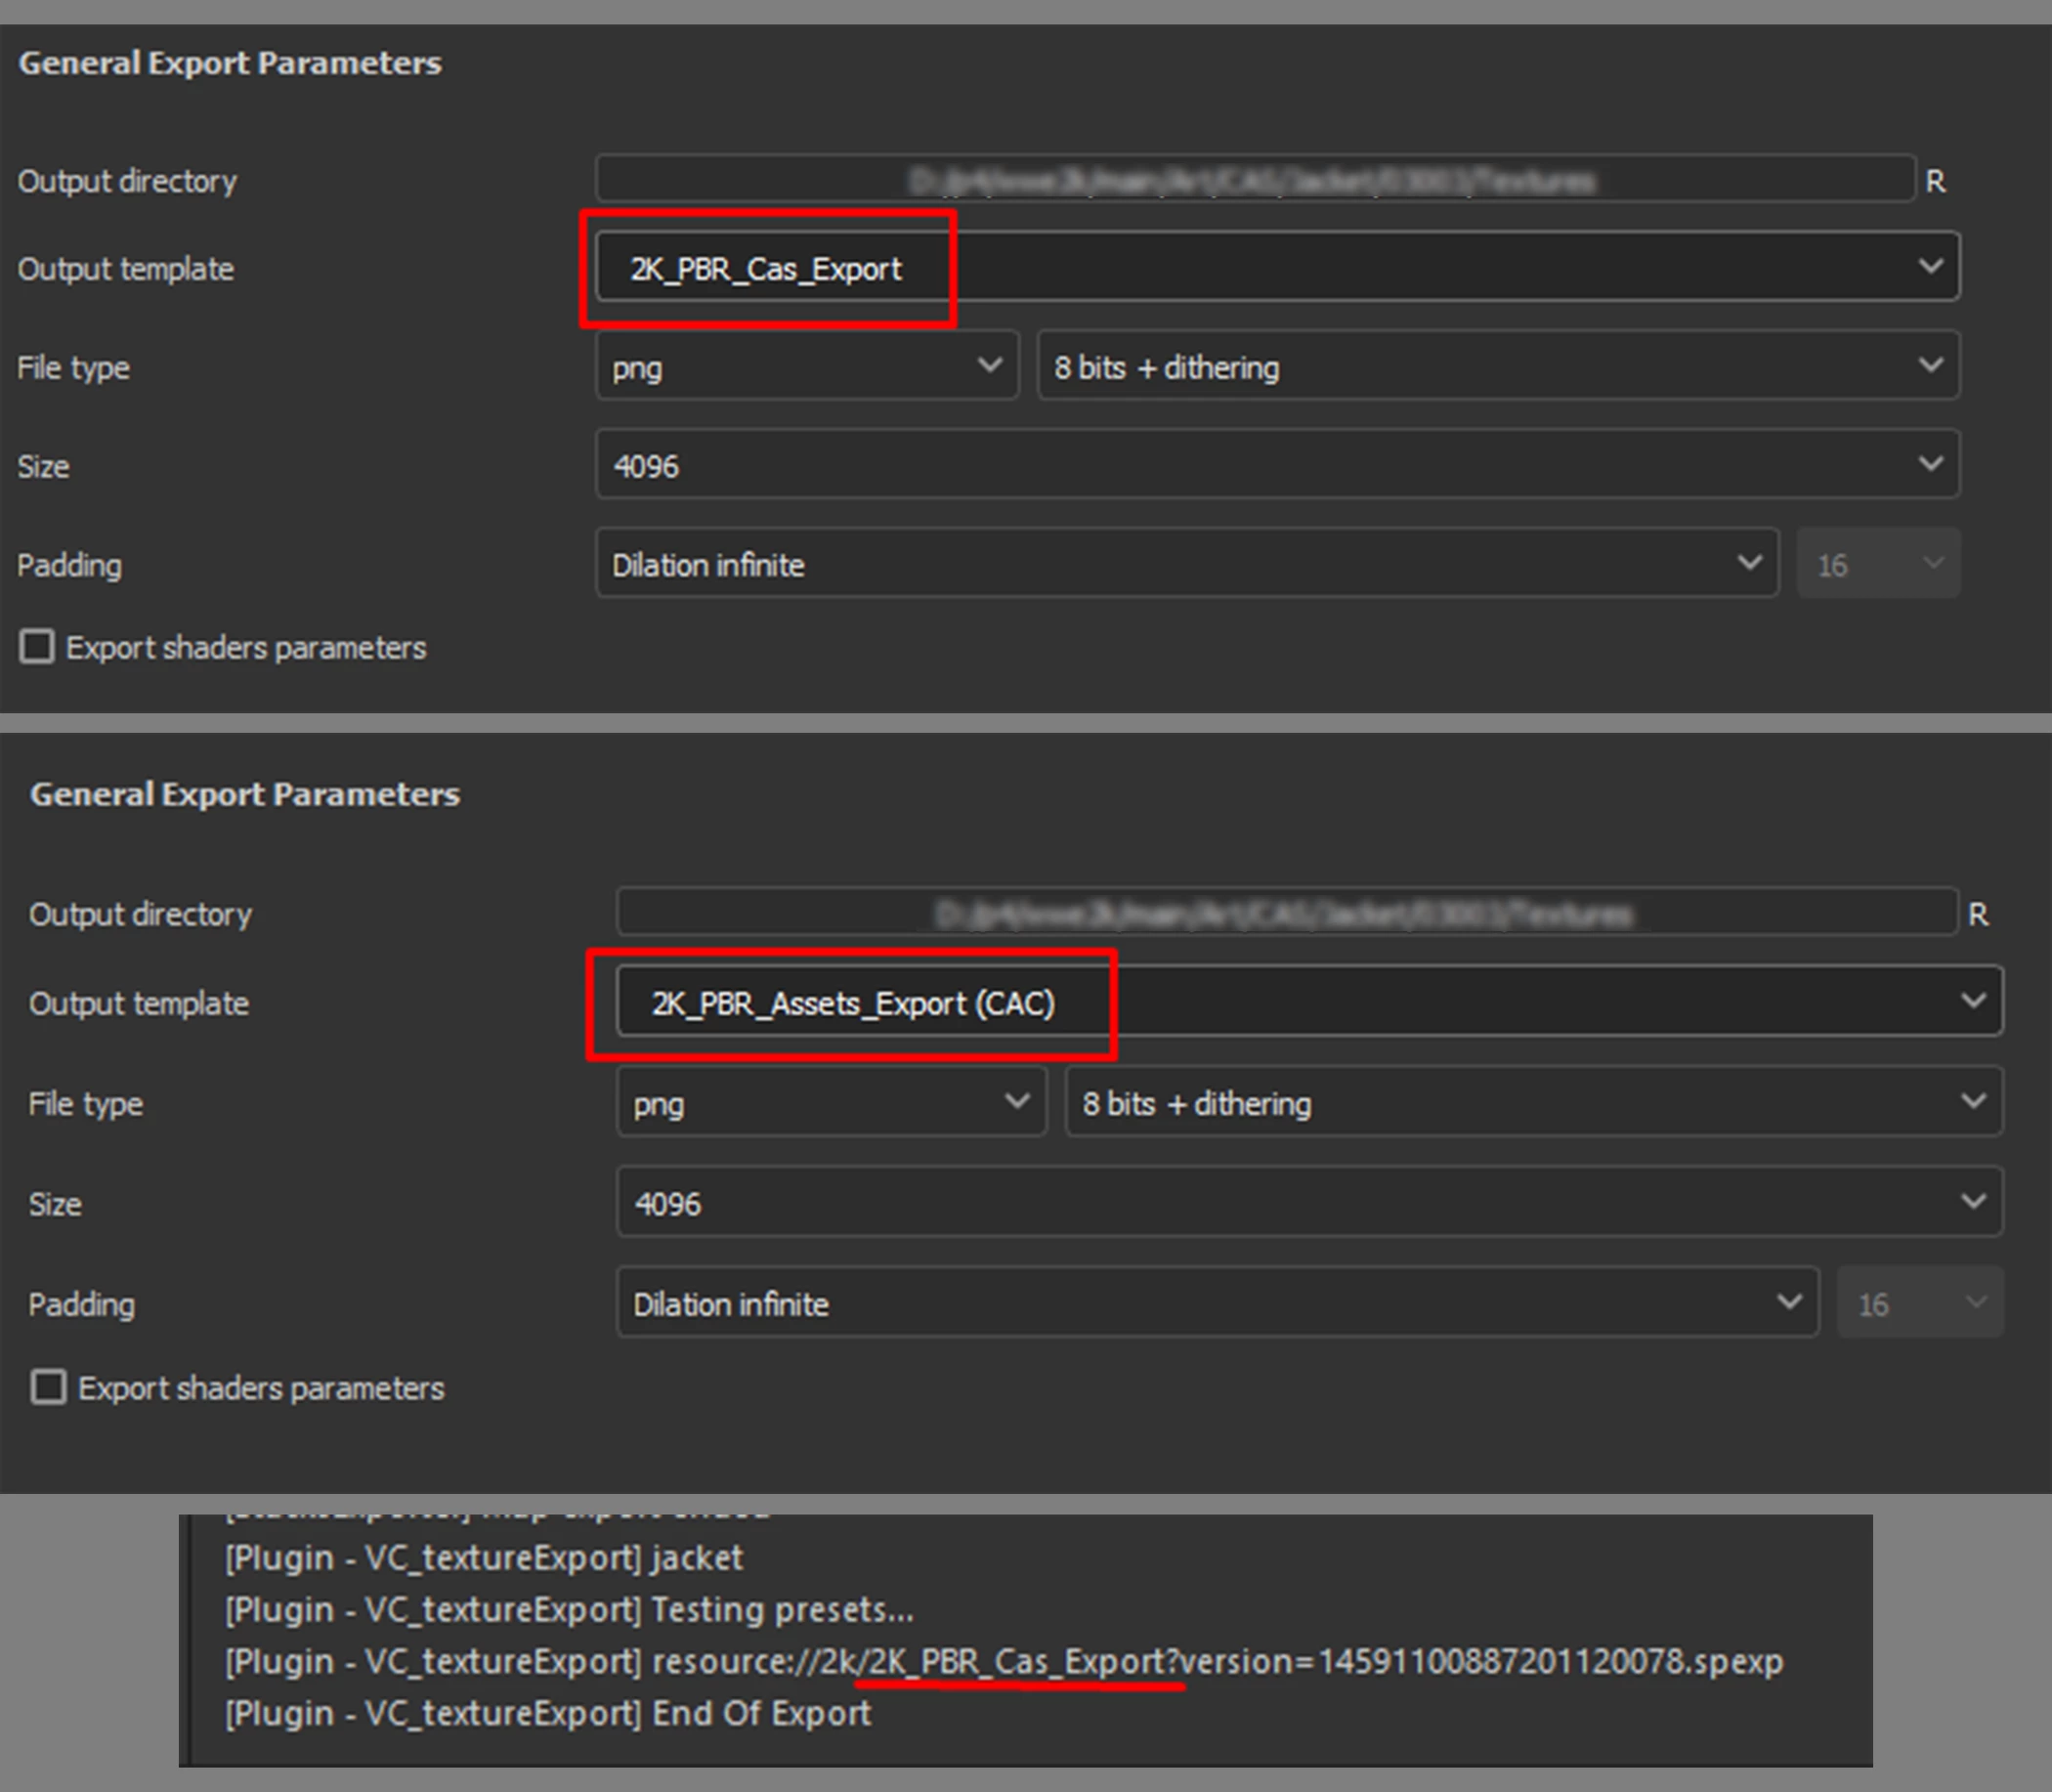
Task: Open the top panel Size 4096 dropdown
Action: click(1276, 465)
